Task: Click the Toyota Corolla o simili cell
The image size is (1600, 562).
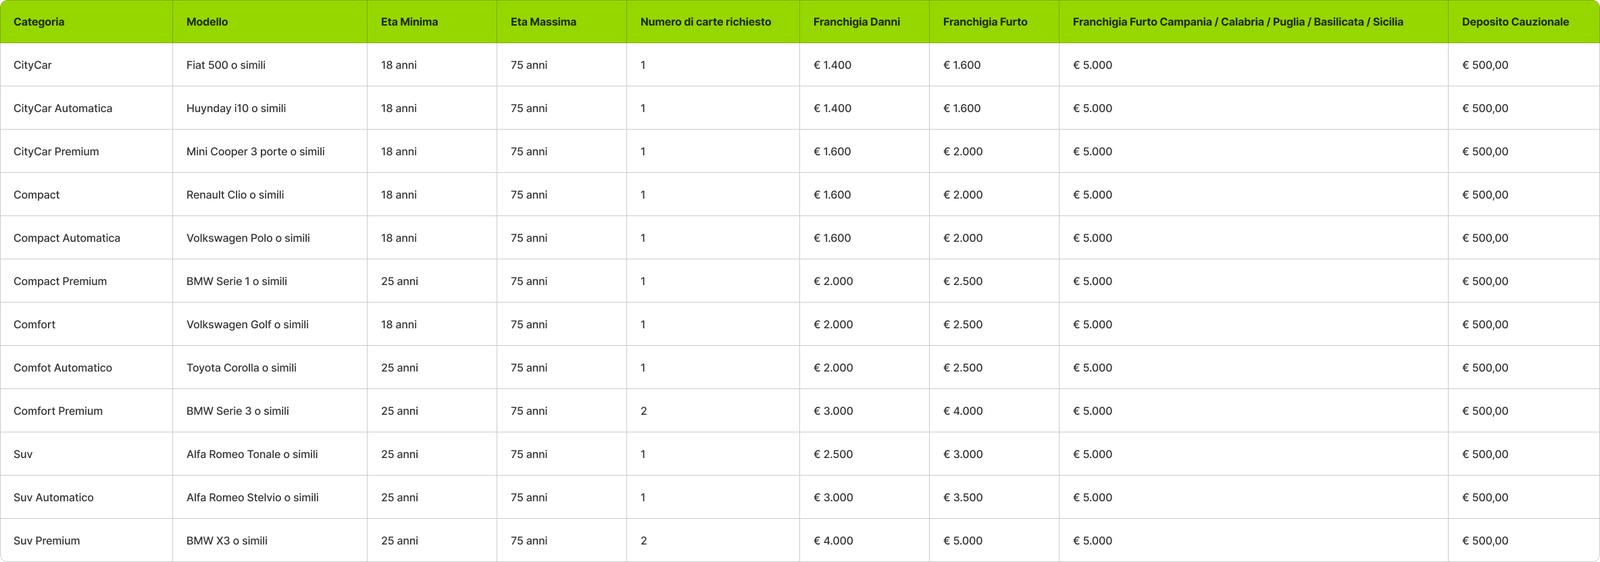Action: pyautogui.click(x=241, y=368)
